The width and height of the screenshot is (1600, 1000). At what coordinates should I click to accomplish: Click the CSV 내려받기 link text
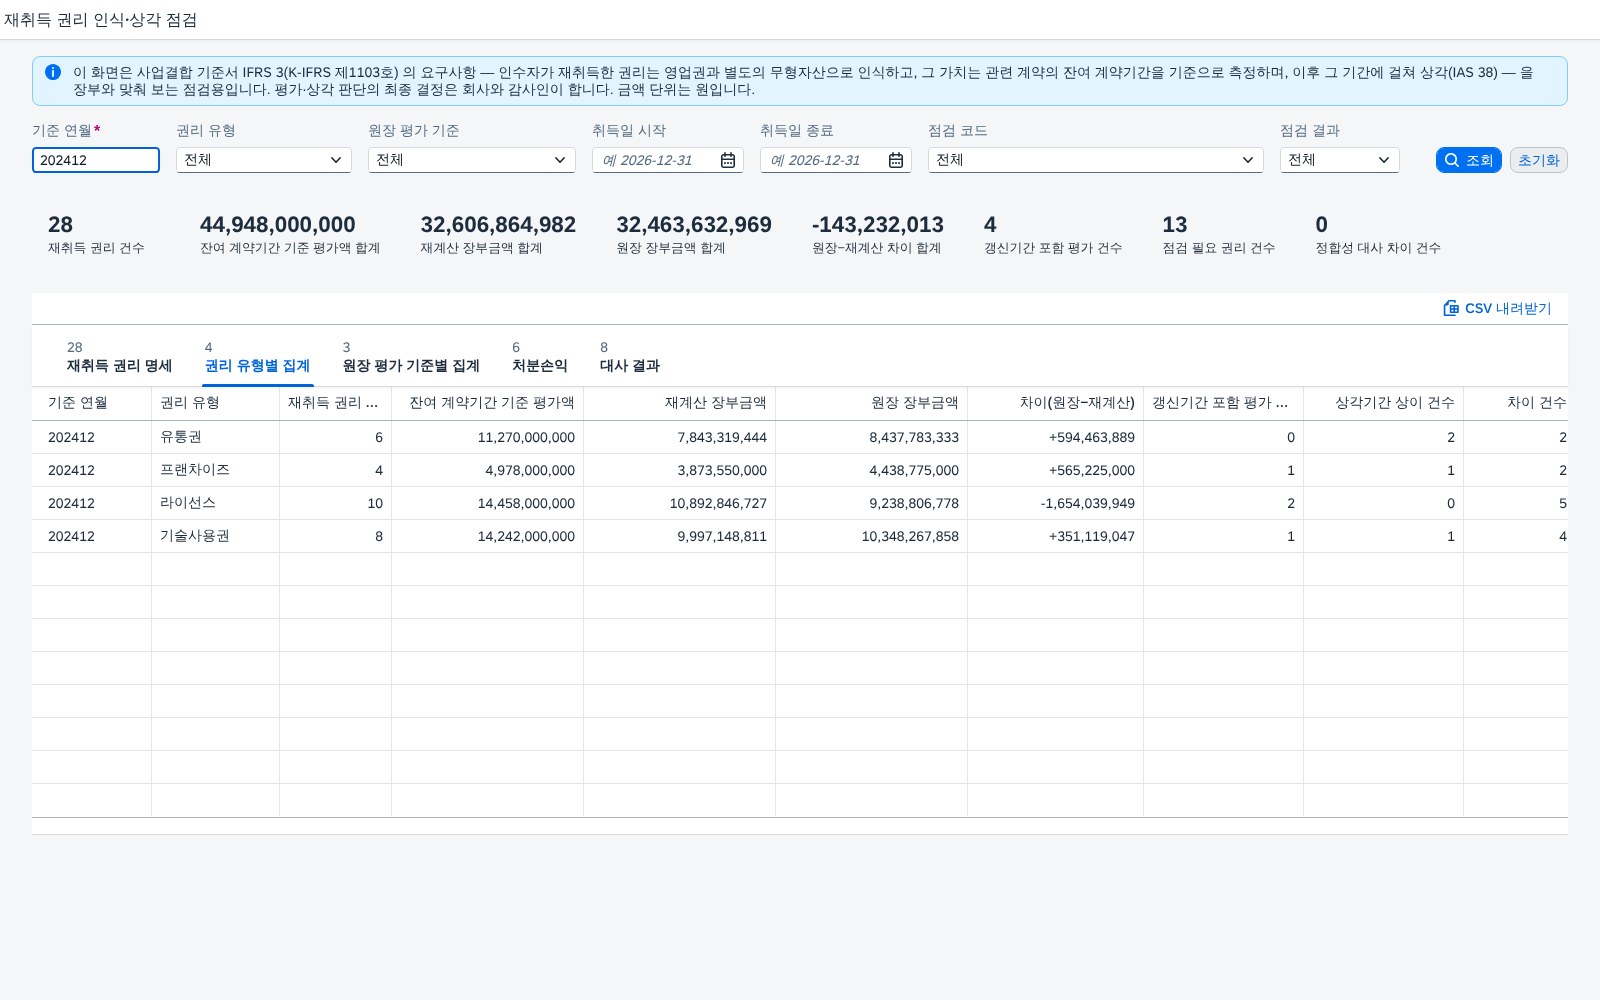coord(1508,308)
